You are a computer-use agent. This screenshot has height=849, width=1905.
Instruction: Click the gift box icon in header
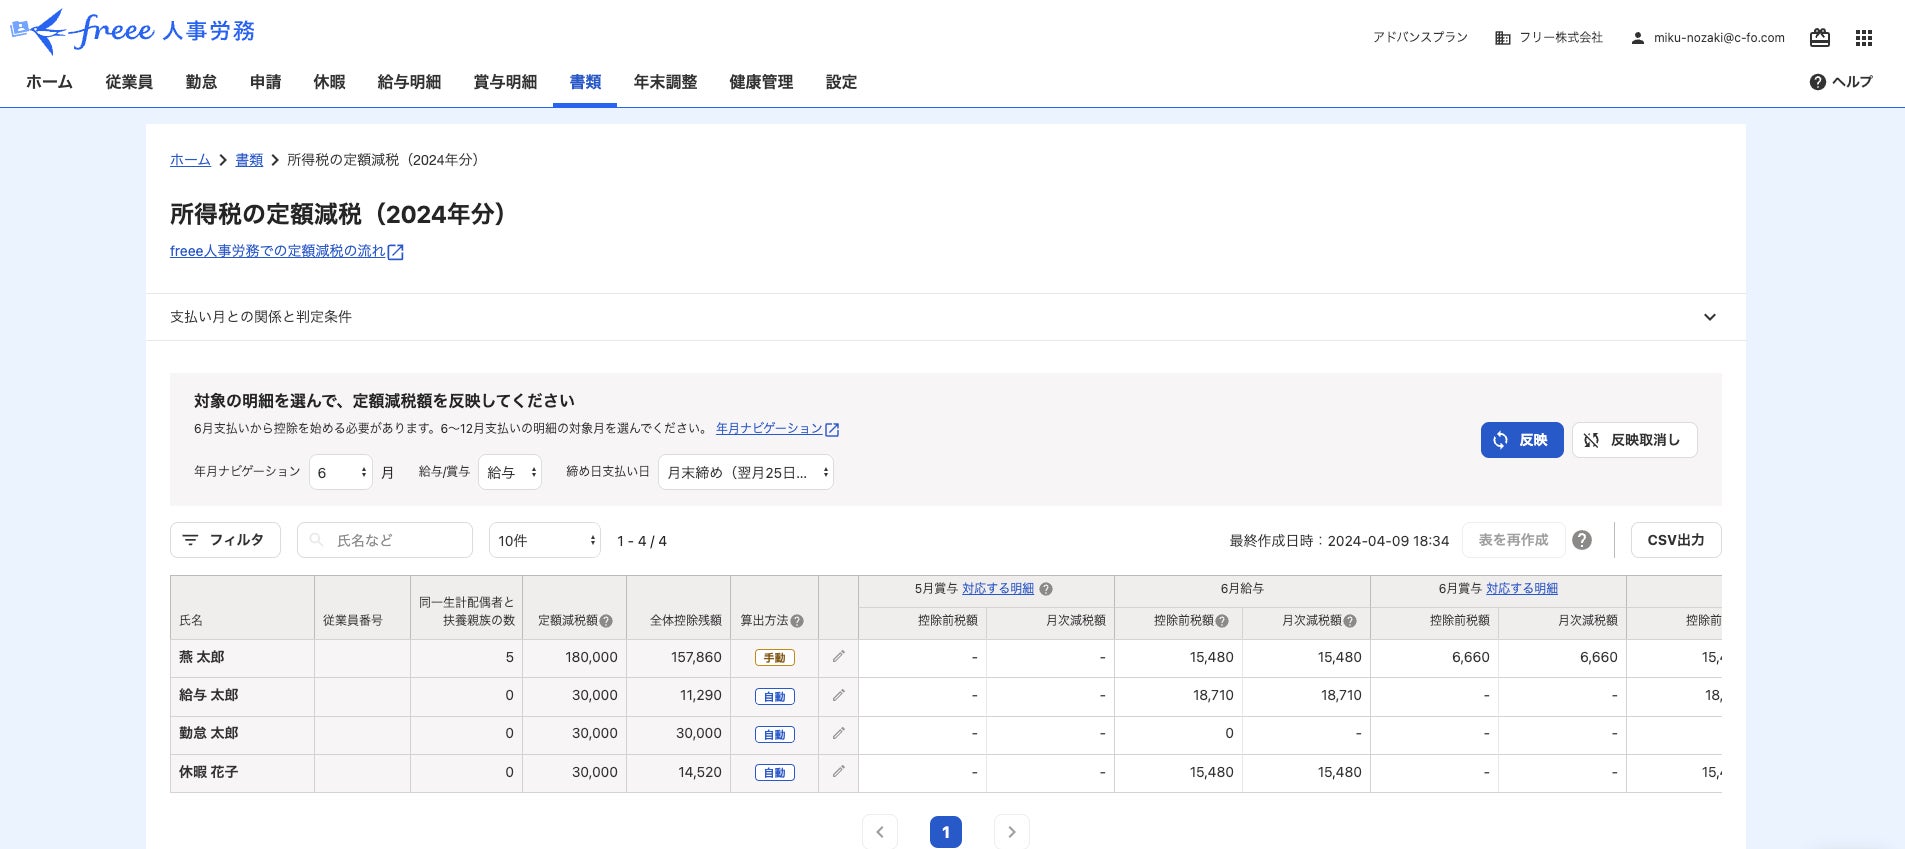[1820, 38]
